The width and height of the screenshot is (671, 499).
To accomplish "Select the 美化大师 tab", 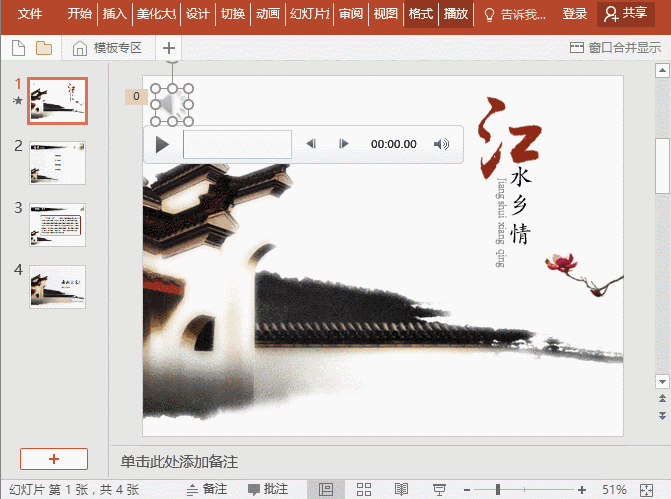I will [157, 14].
